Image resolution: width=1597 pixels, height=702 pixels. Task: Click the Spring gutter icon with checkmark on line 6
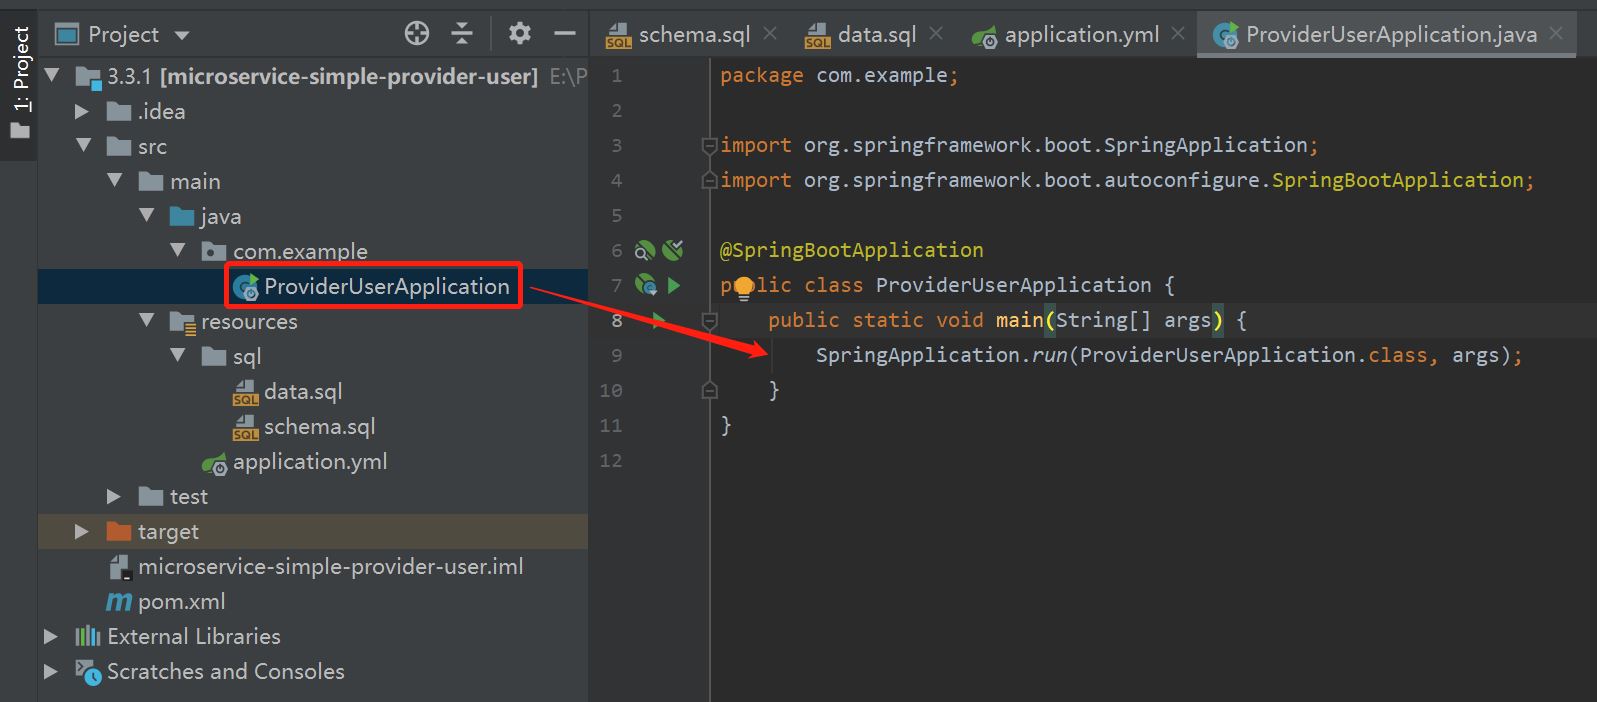(673, 250)
